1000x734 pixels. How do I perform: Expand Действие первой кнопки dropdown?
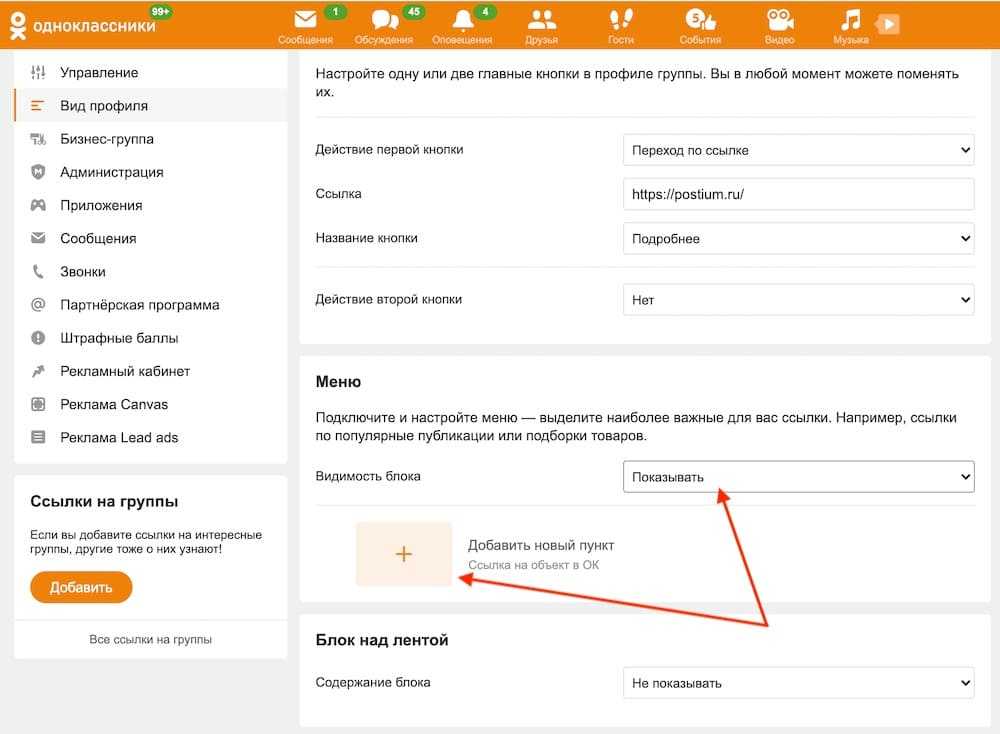(798, 150)
